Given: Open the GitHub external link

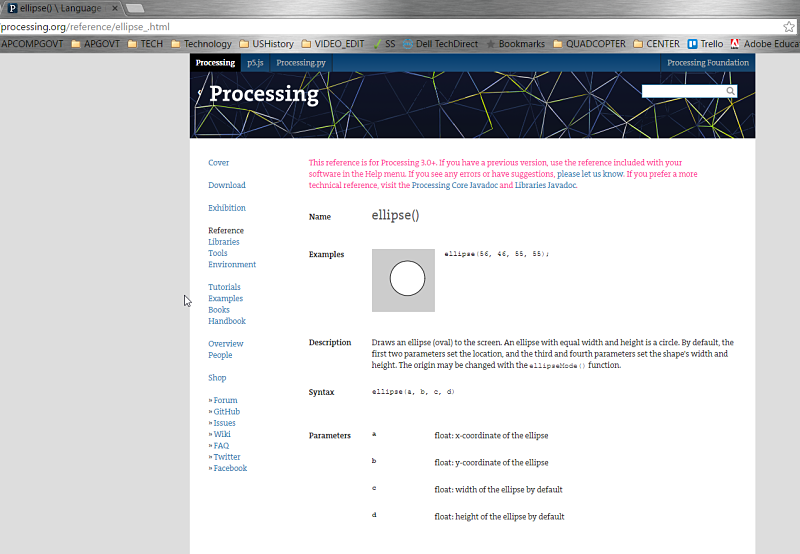Looking at the screenshot, I should 227,412.
